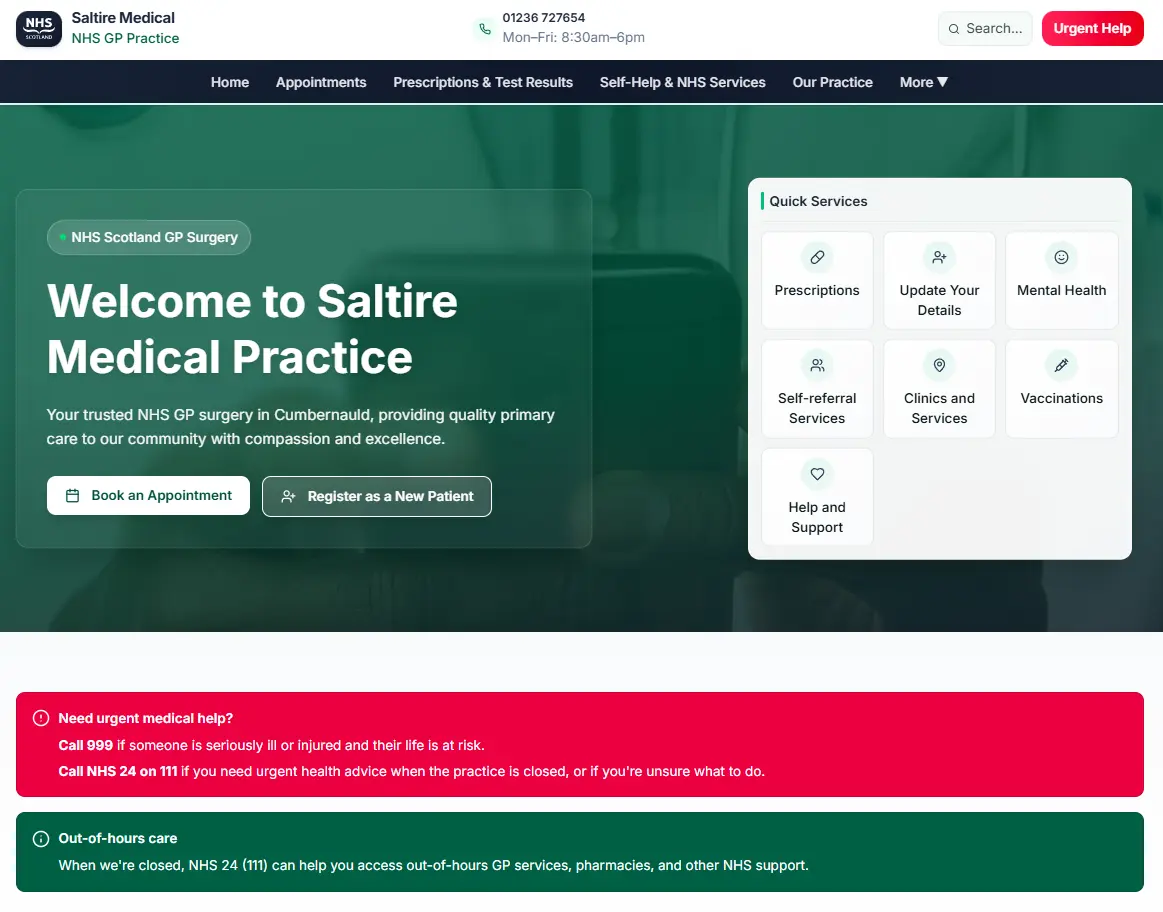Open Help and Support heart icon
1163x912 pixels.
click(x=817, y=474)
